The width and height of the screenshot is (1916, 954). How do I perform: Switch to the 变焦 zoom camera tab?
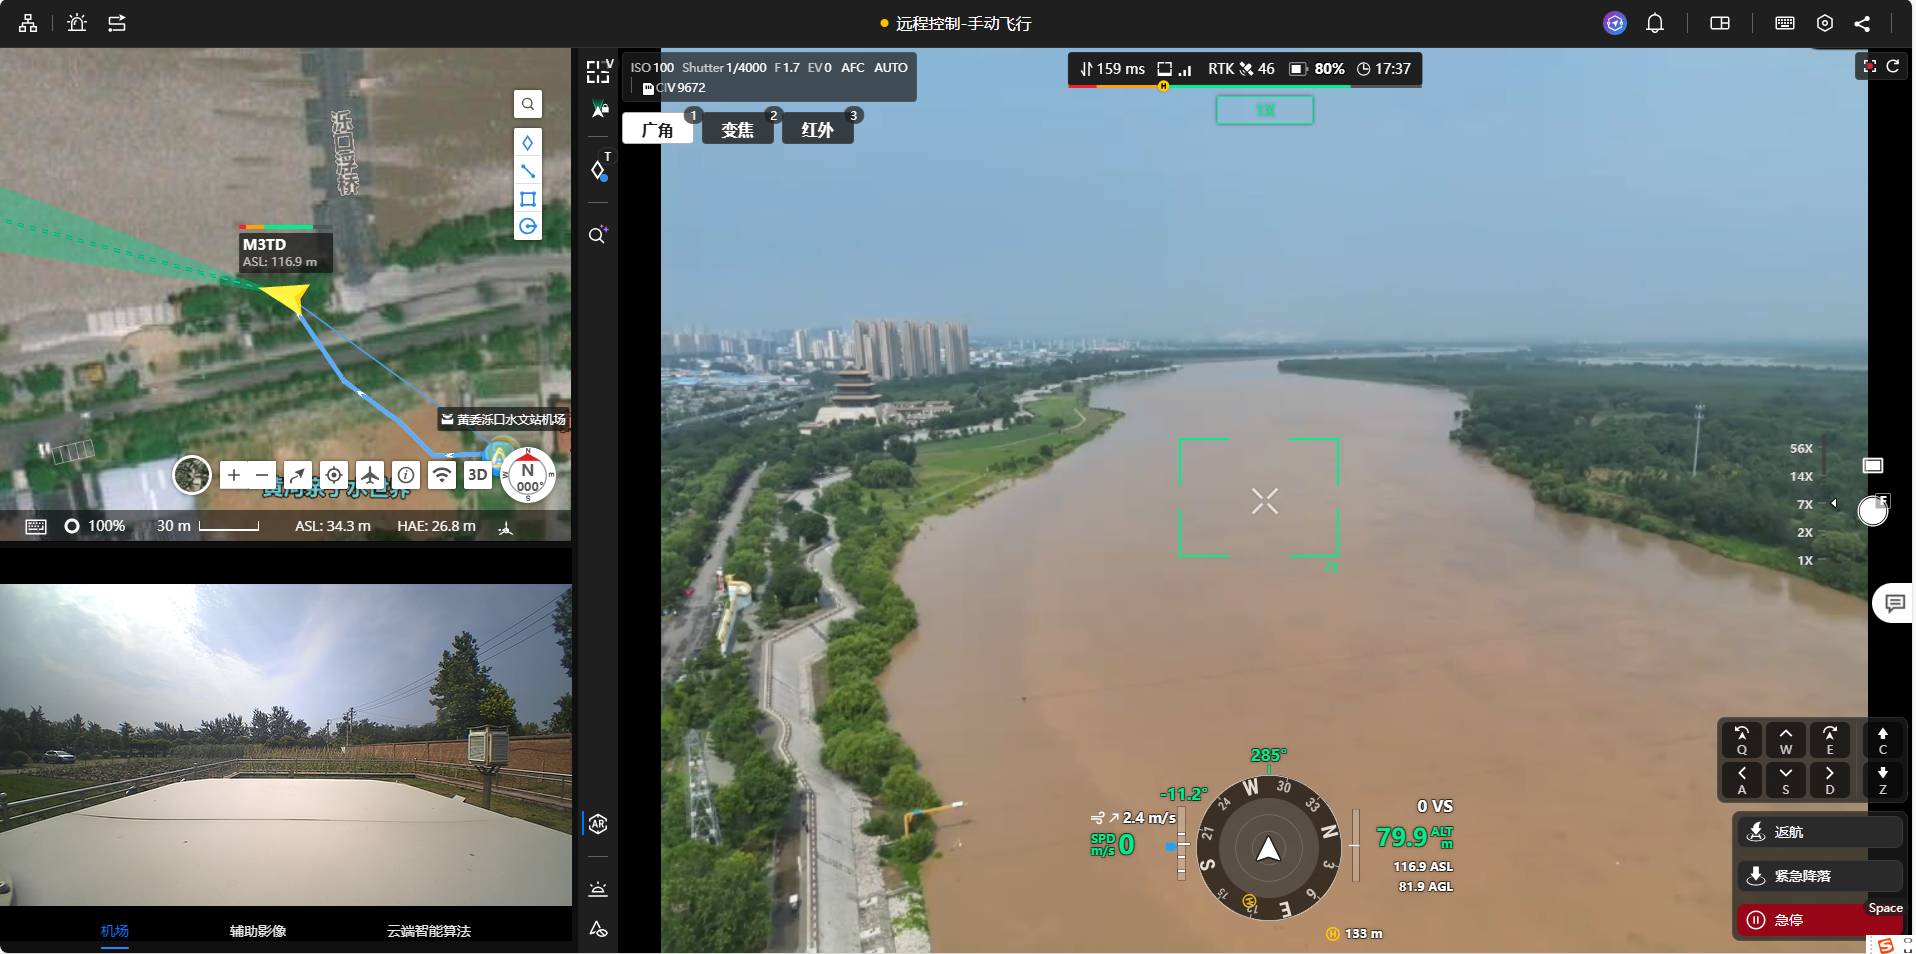point(737,130)
